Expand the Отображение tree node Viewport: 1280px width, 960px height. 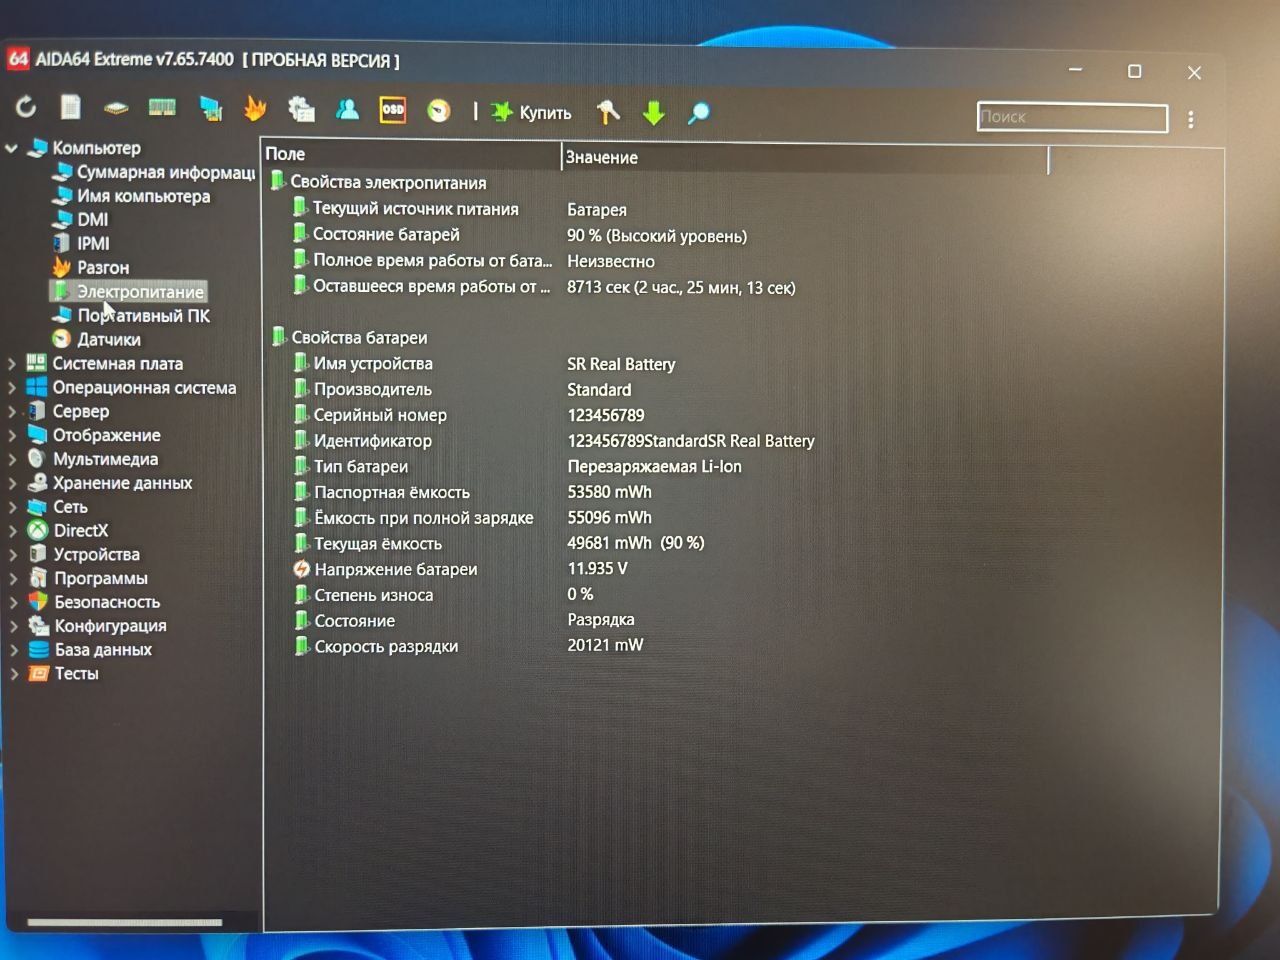pyautogui.click(x=13, y=436)
